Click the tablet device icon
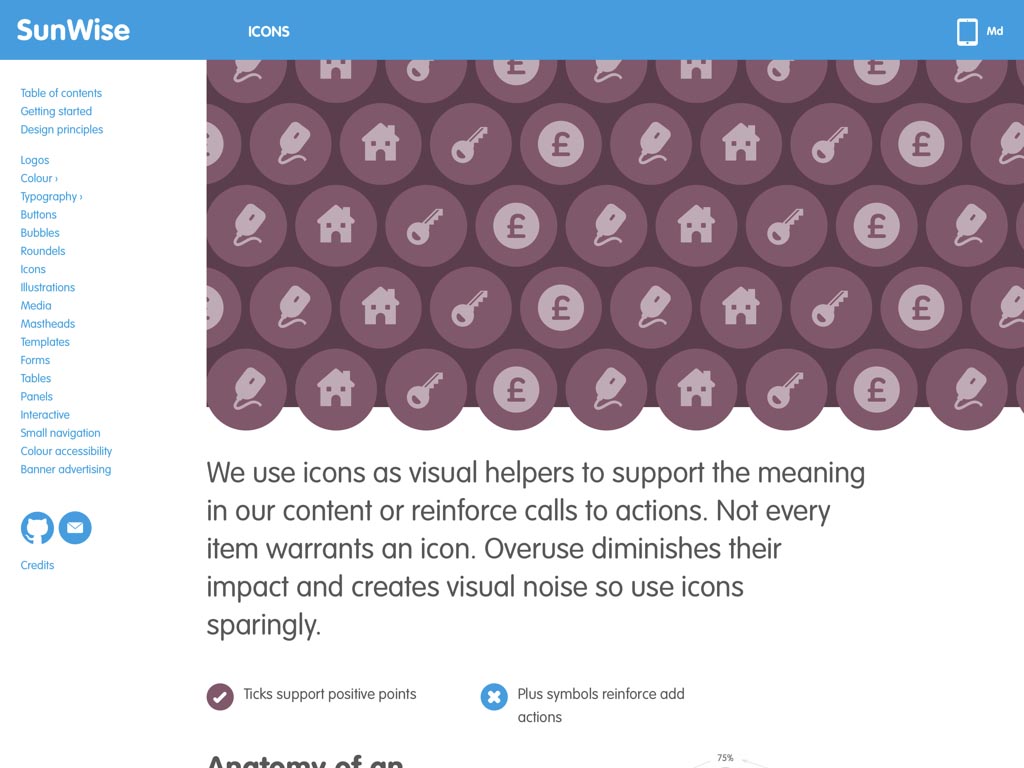Viewport: 1024px width, 768px height. click(967, 31)
